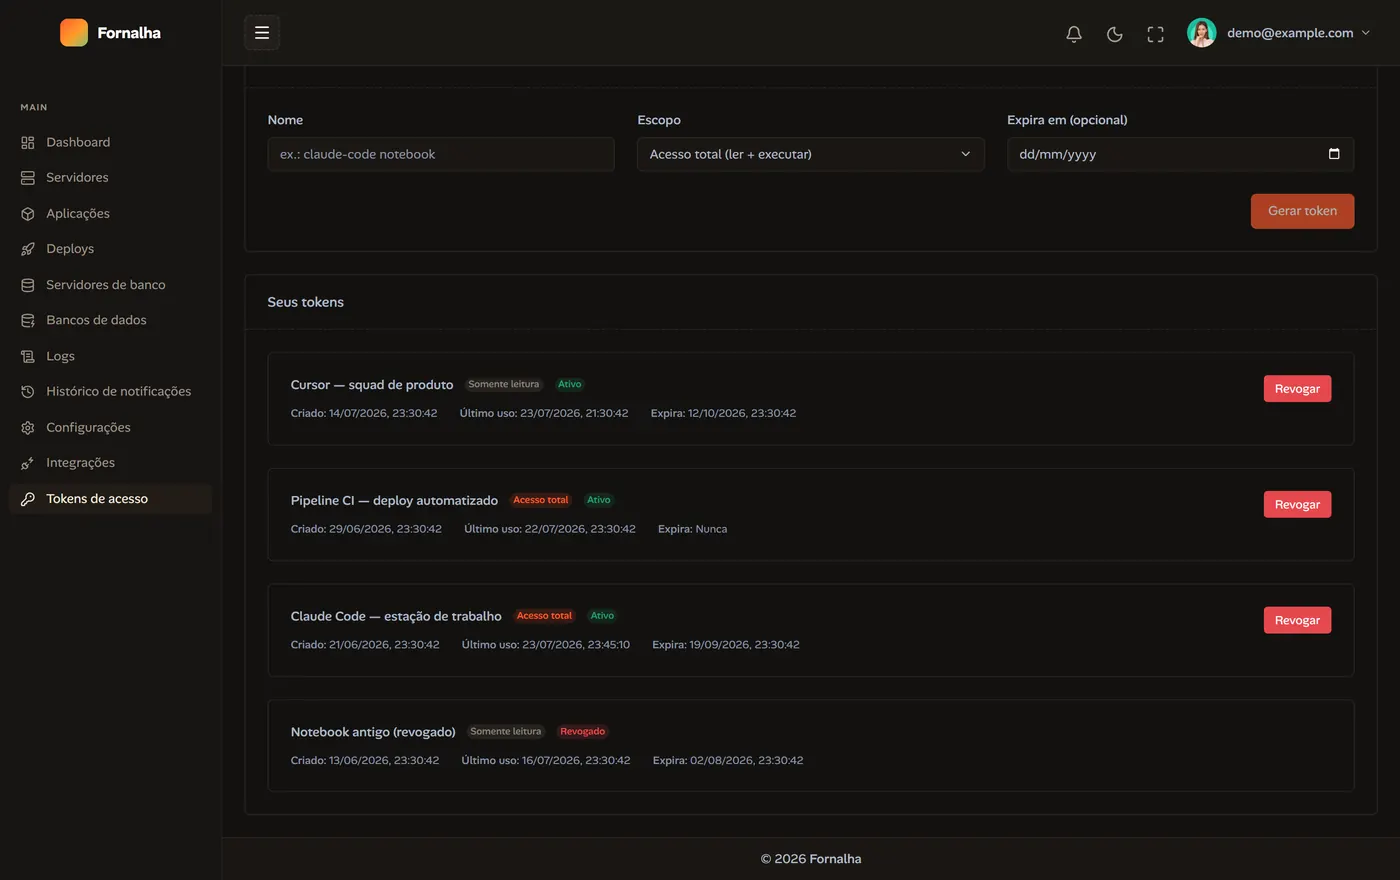Click Último uso: 23/07/2026, 23:45:10
Viewport: 1400px width, 880px height.
point(546,645)
